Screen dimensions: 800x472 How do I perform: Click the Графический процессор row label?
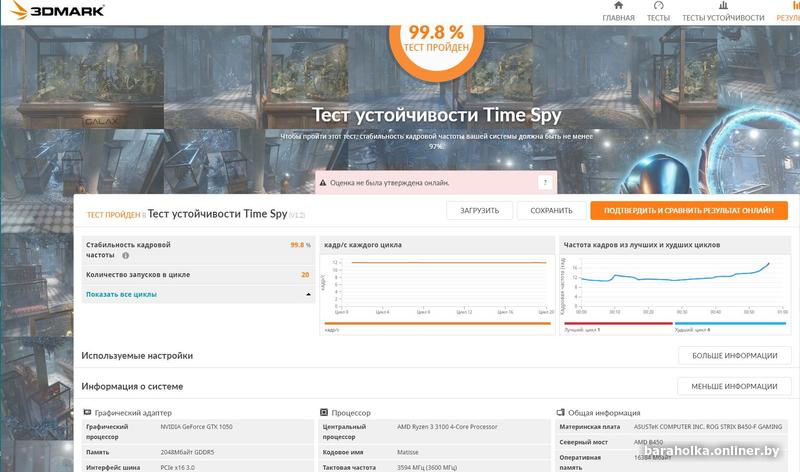click(107, 432)
